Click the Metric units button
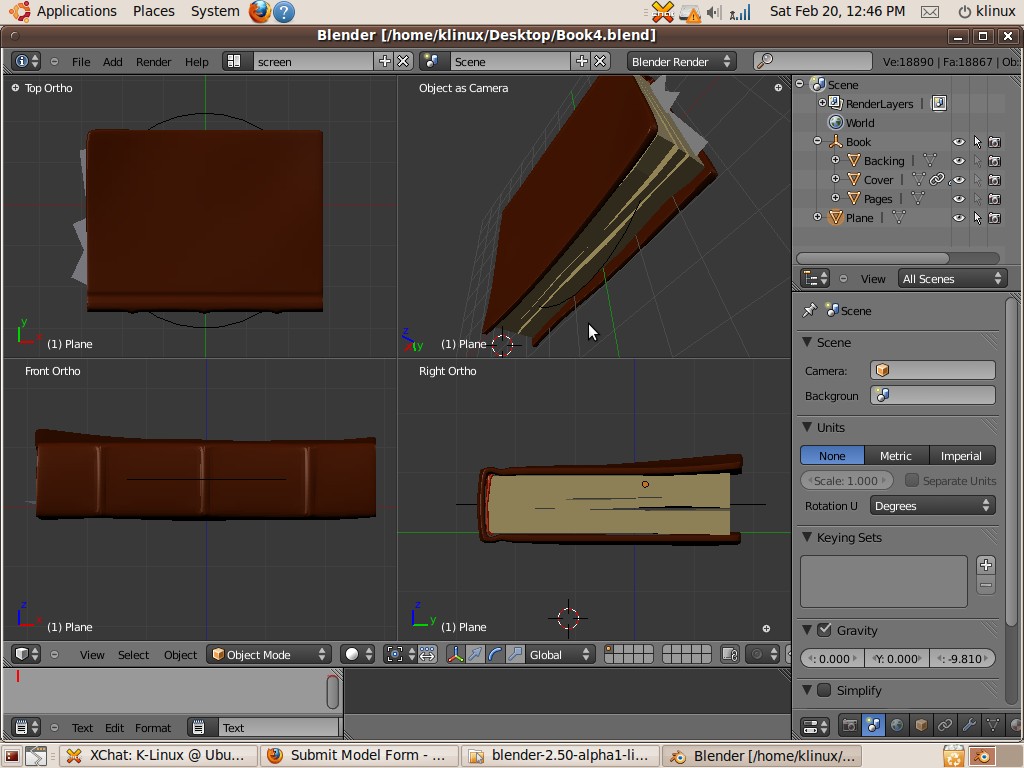The width and height of the screenshot is (1024, 768). point(896,455)
